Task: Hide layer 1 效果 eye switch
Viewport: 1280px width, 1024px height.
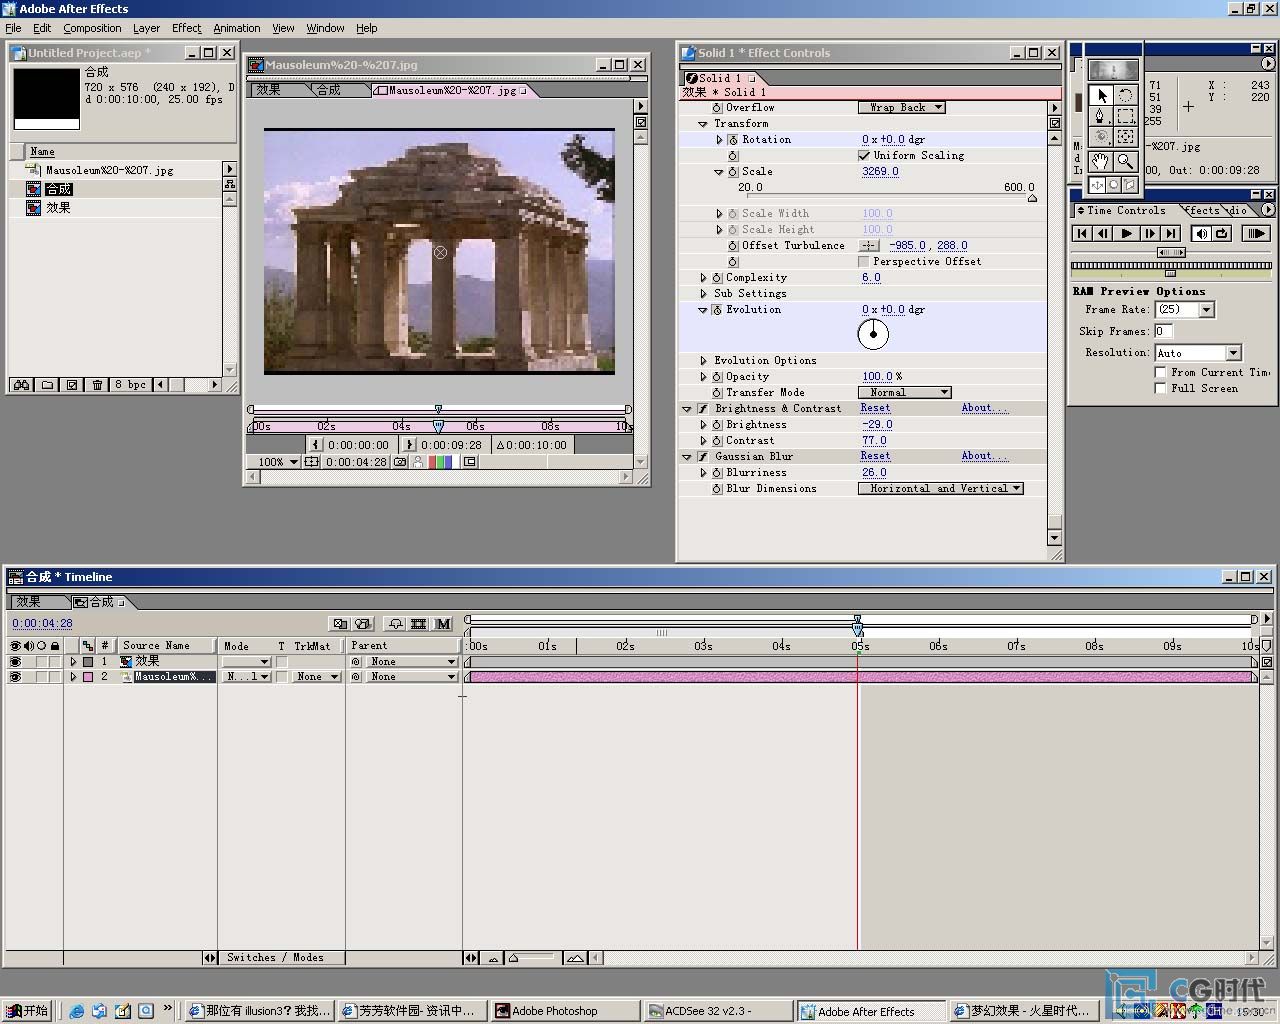Action: click(x=15, y=662)
